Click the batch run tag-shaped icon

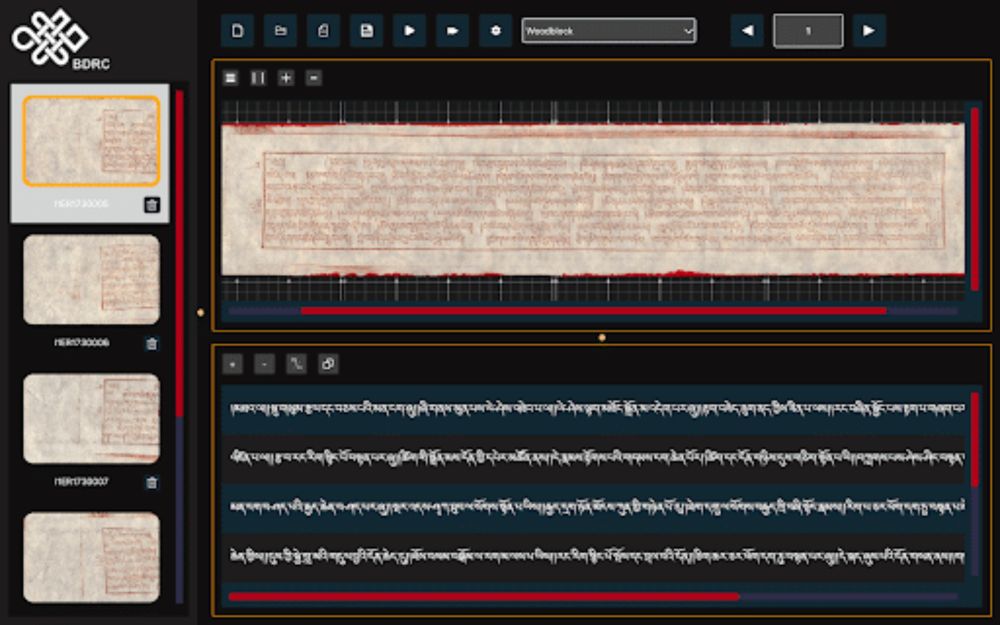coord(453,31)
